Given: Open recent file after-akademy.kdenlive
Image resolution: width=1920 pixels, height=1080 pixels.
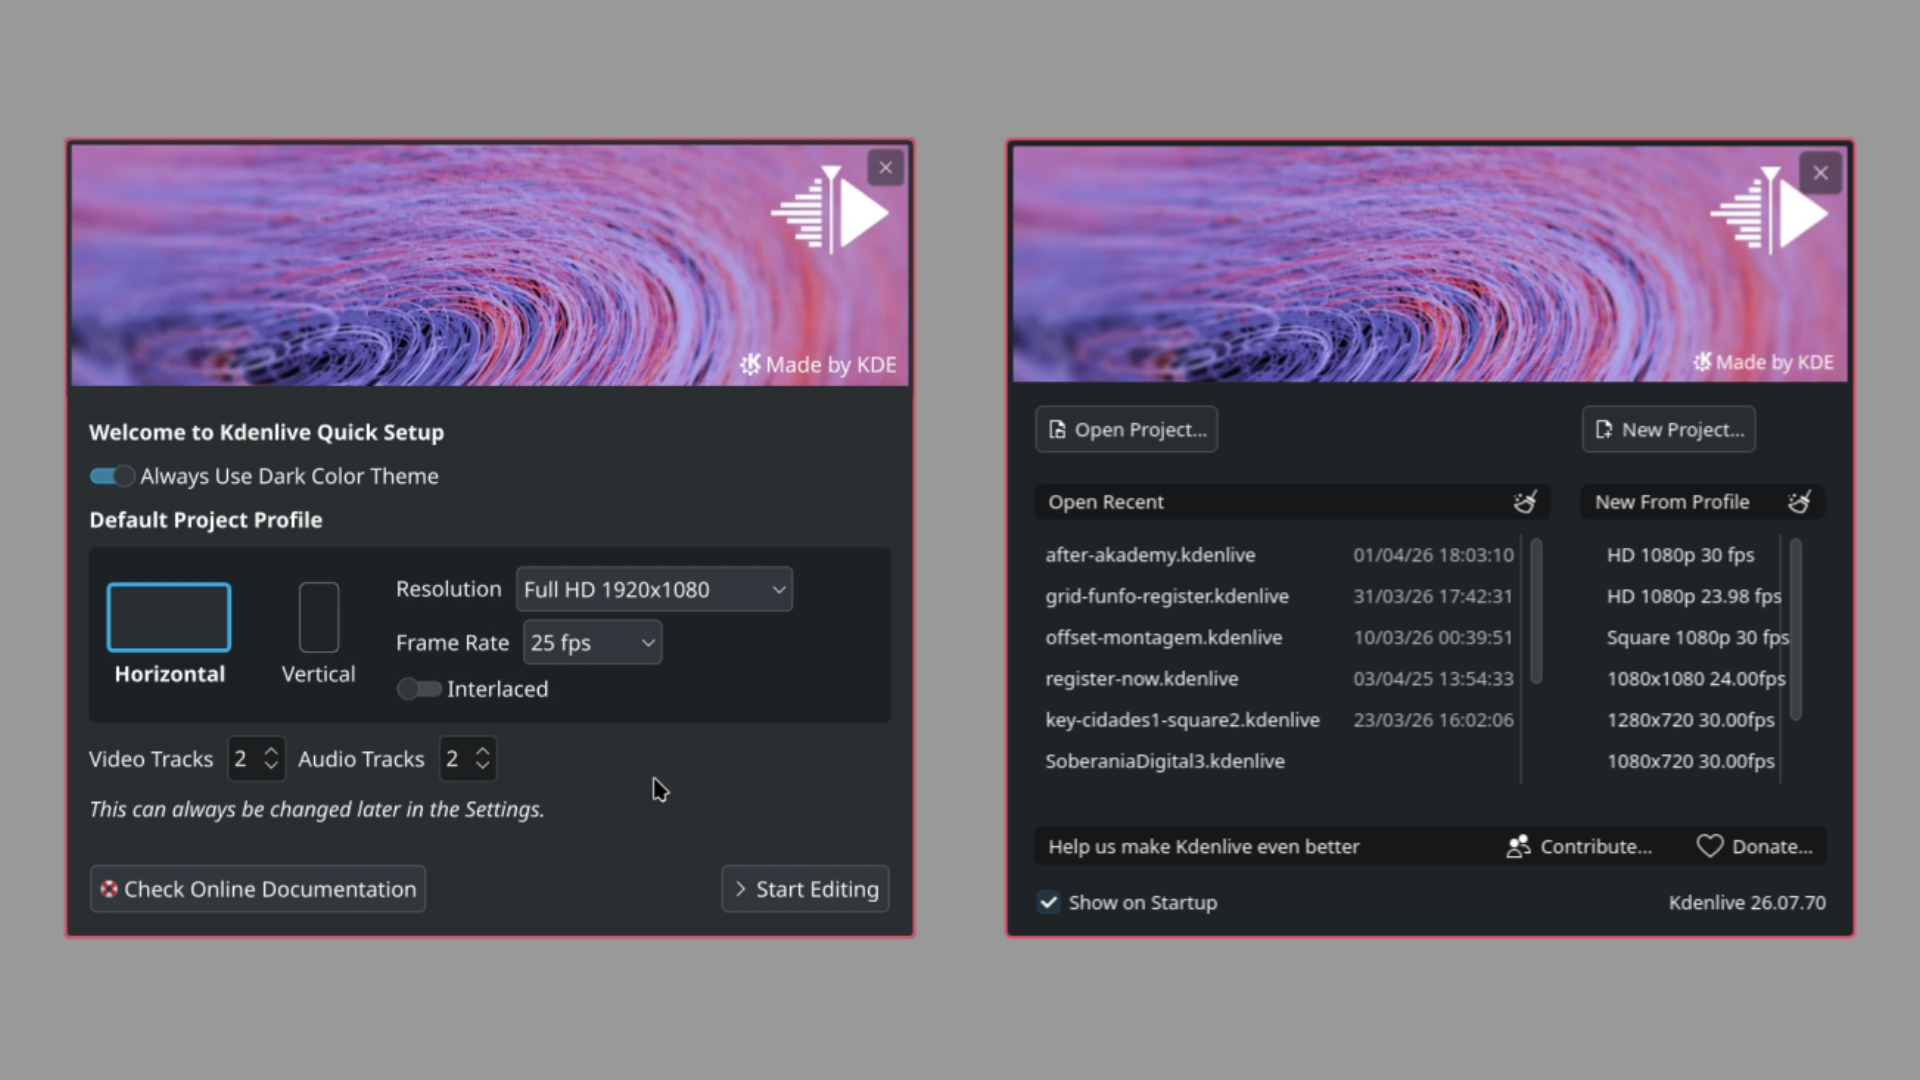Looking at the screenshot, I should coord(1150,555).
